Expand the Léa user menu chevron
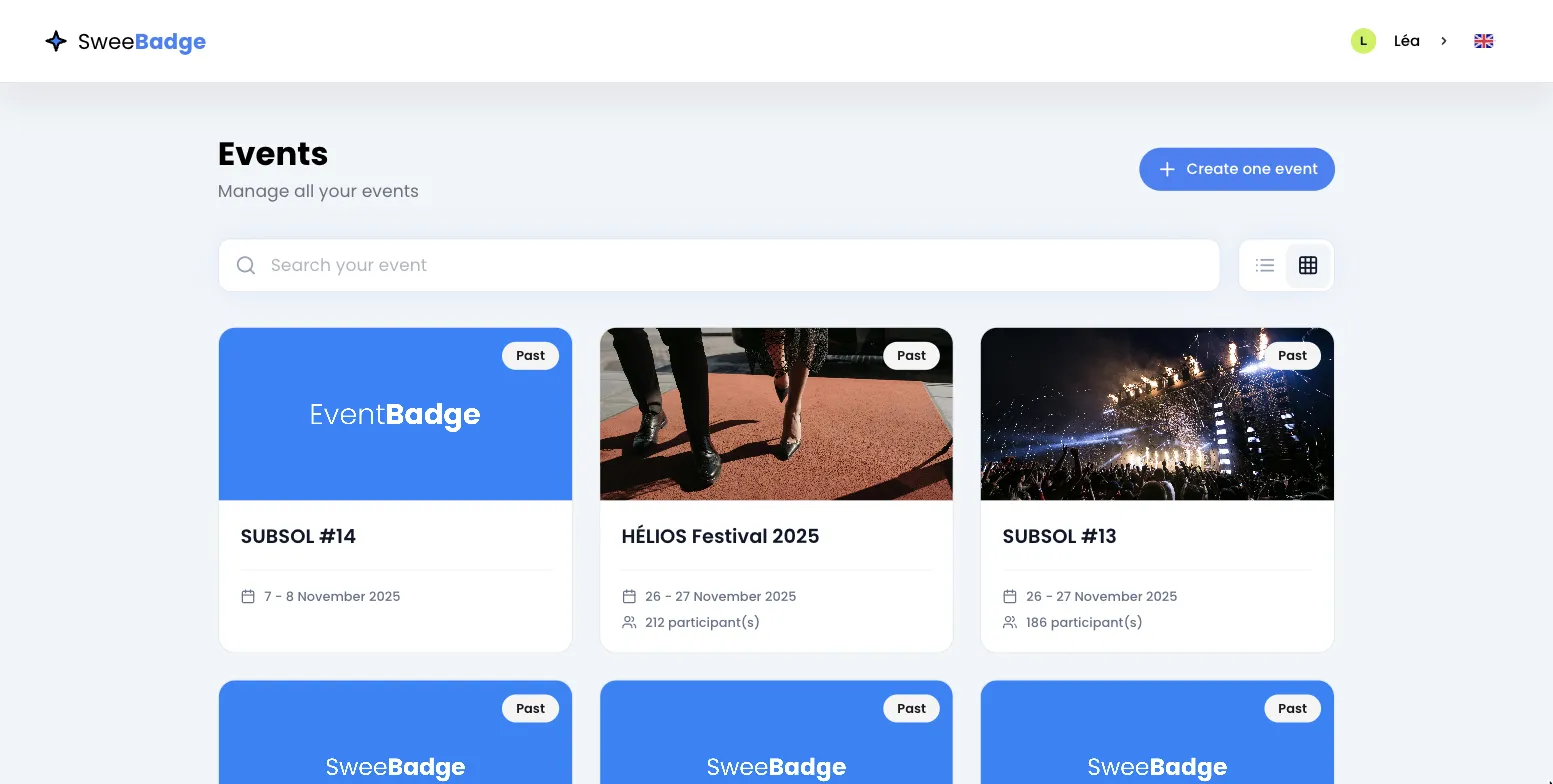 (x=1444, y=41)
